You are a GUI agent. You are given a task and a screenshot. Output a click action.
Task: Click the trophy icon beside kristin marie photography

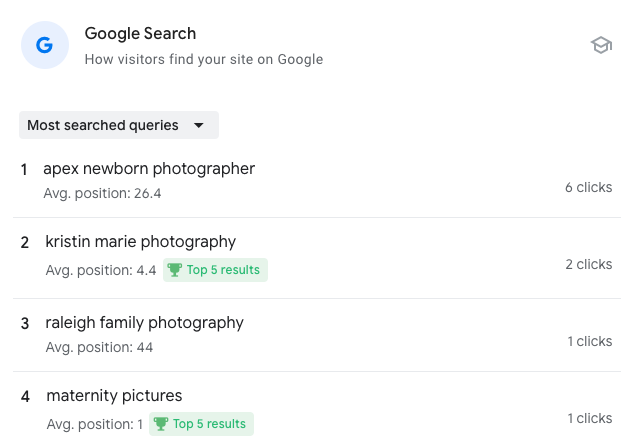(x=175, y=270)
